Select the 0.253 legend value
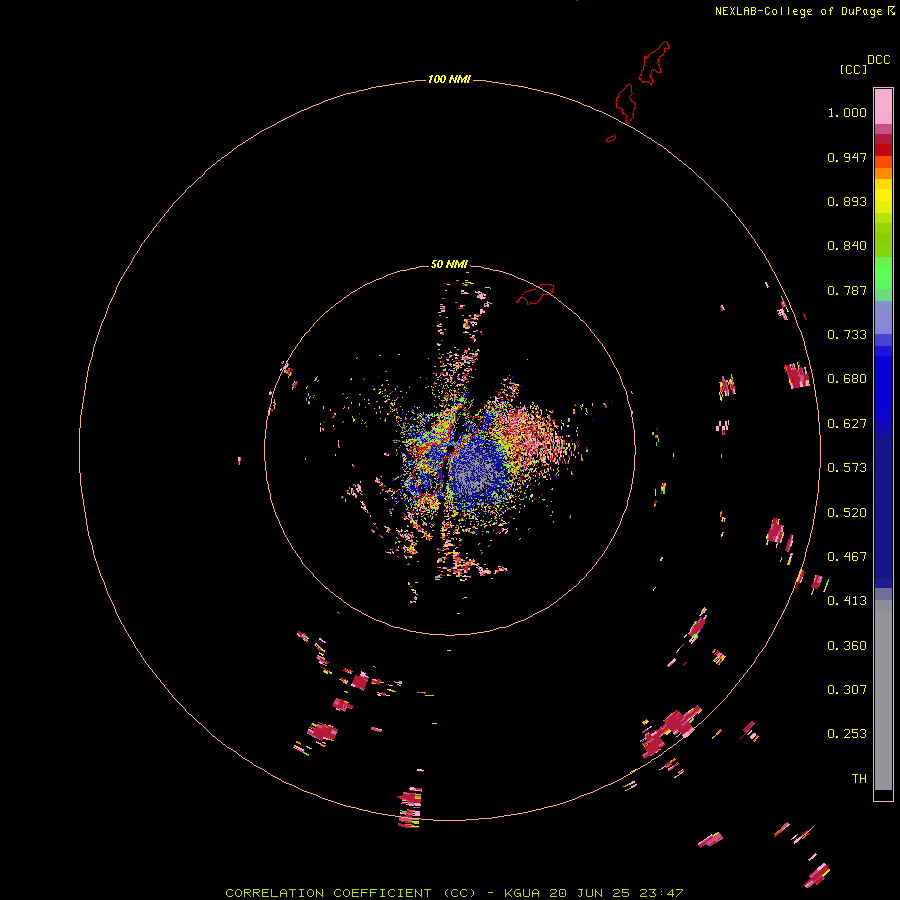This screenshot has height=900, width=900. click(x=847, y=734)
